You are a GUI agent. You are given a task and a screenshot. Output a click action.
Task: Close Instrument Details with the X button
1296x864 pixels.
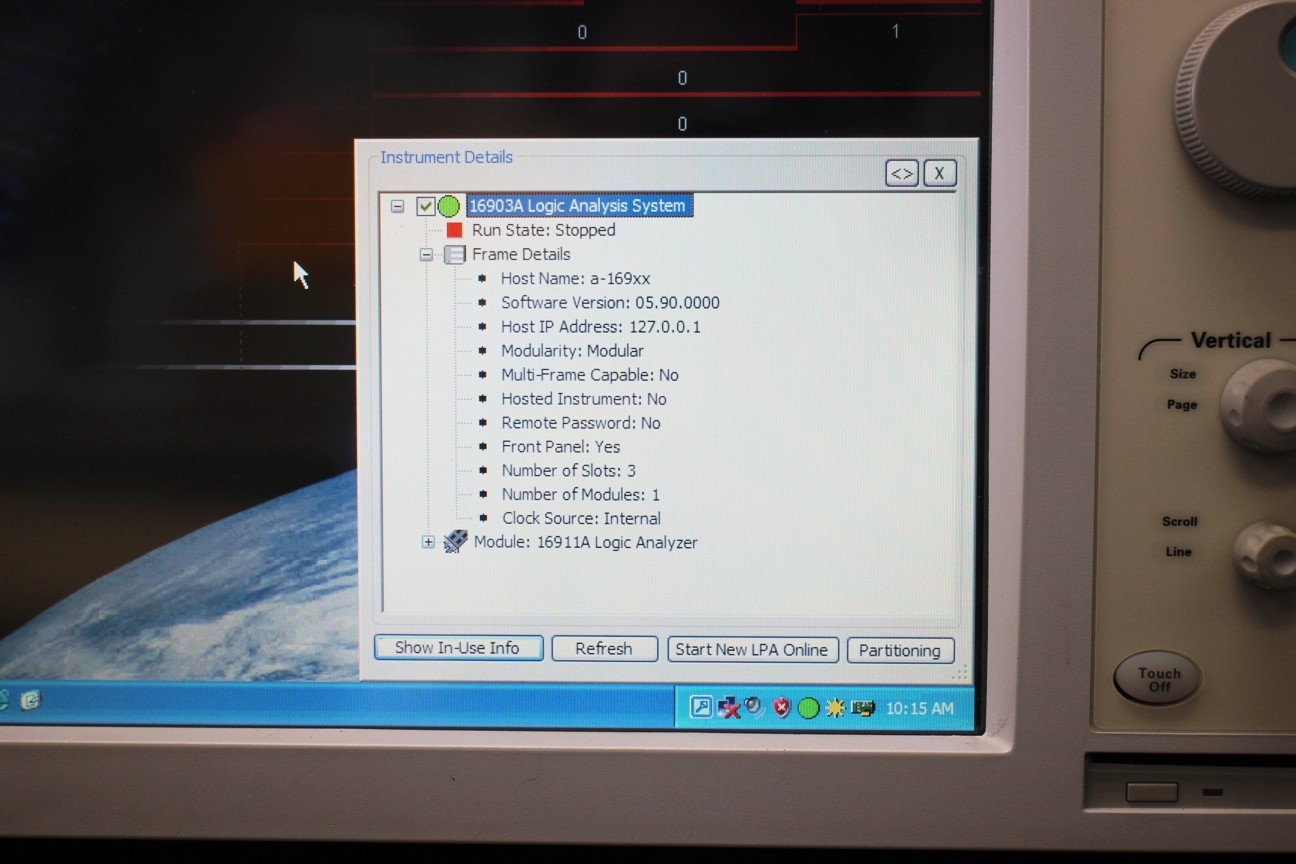pos(939,173)
